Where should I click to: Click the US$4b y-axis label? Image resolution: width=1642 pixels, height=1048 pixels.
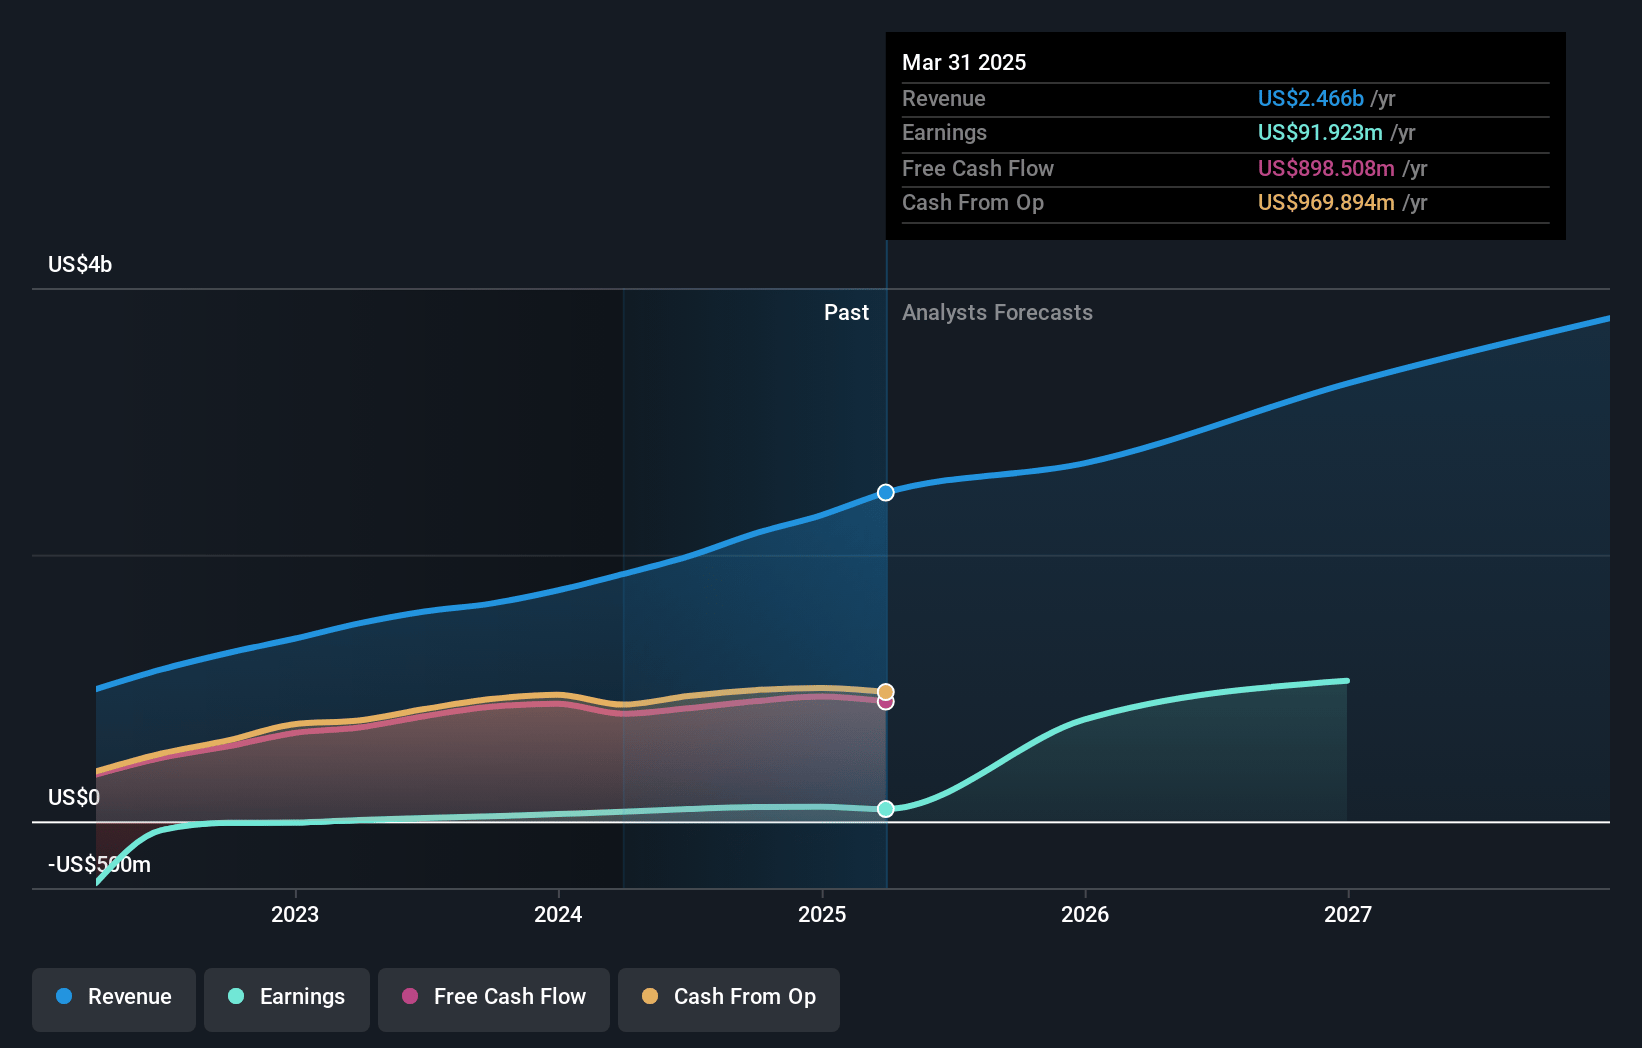tap(80, 265)
